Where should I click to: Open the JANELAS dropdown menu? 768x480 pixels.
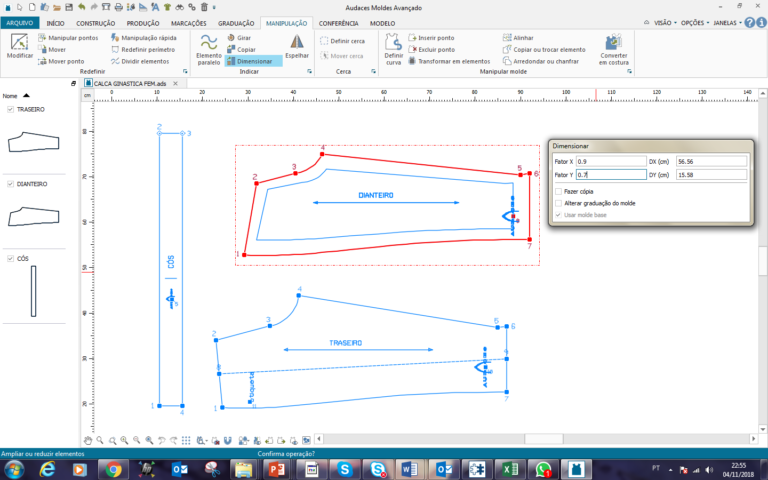[x=732, y=22]
